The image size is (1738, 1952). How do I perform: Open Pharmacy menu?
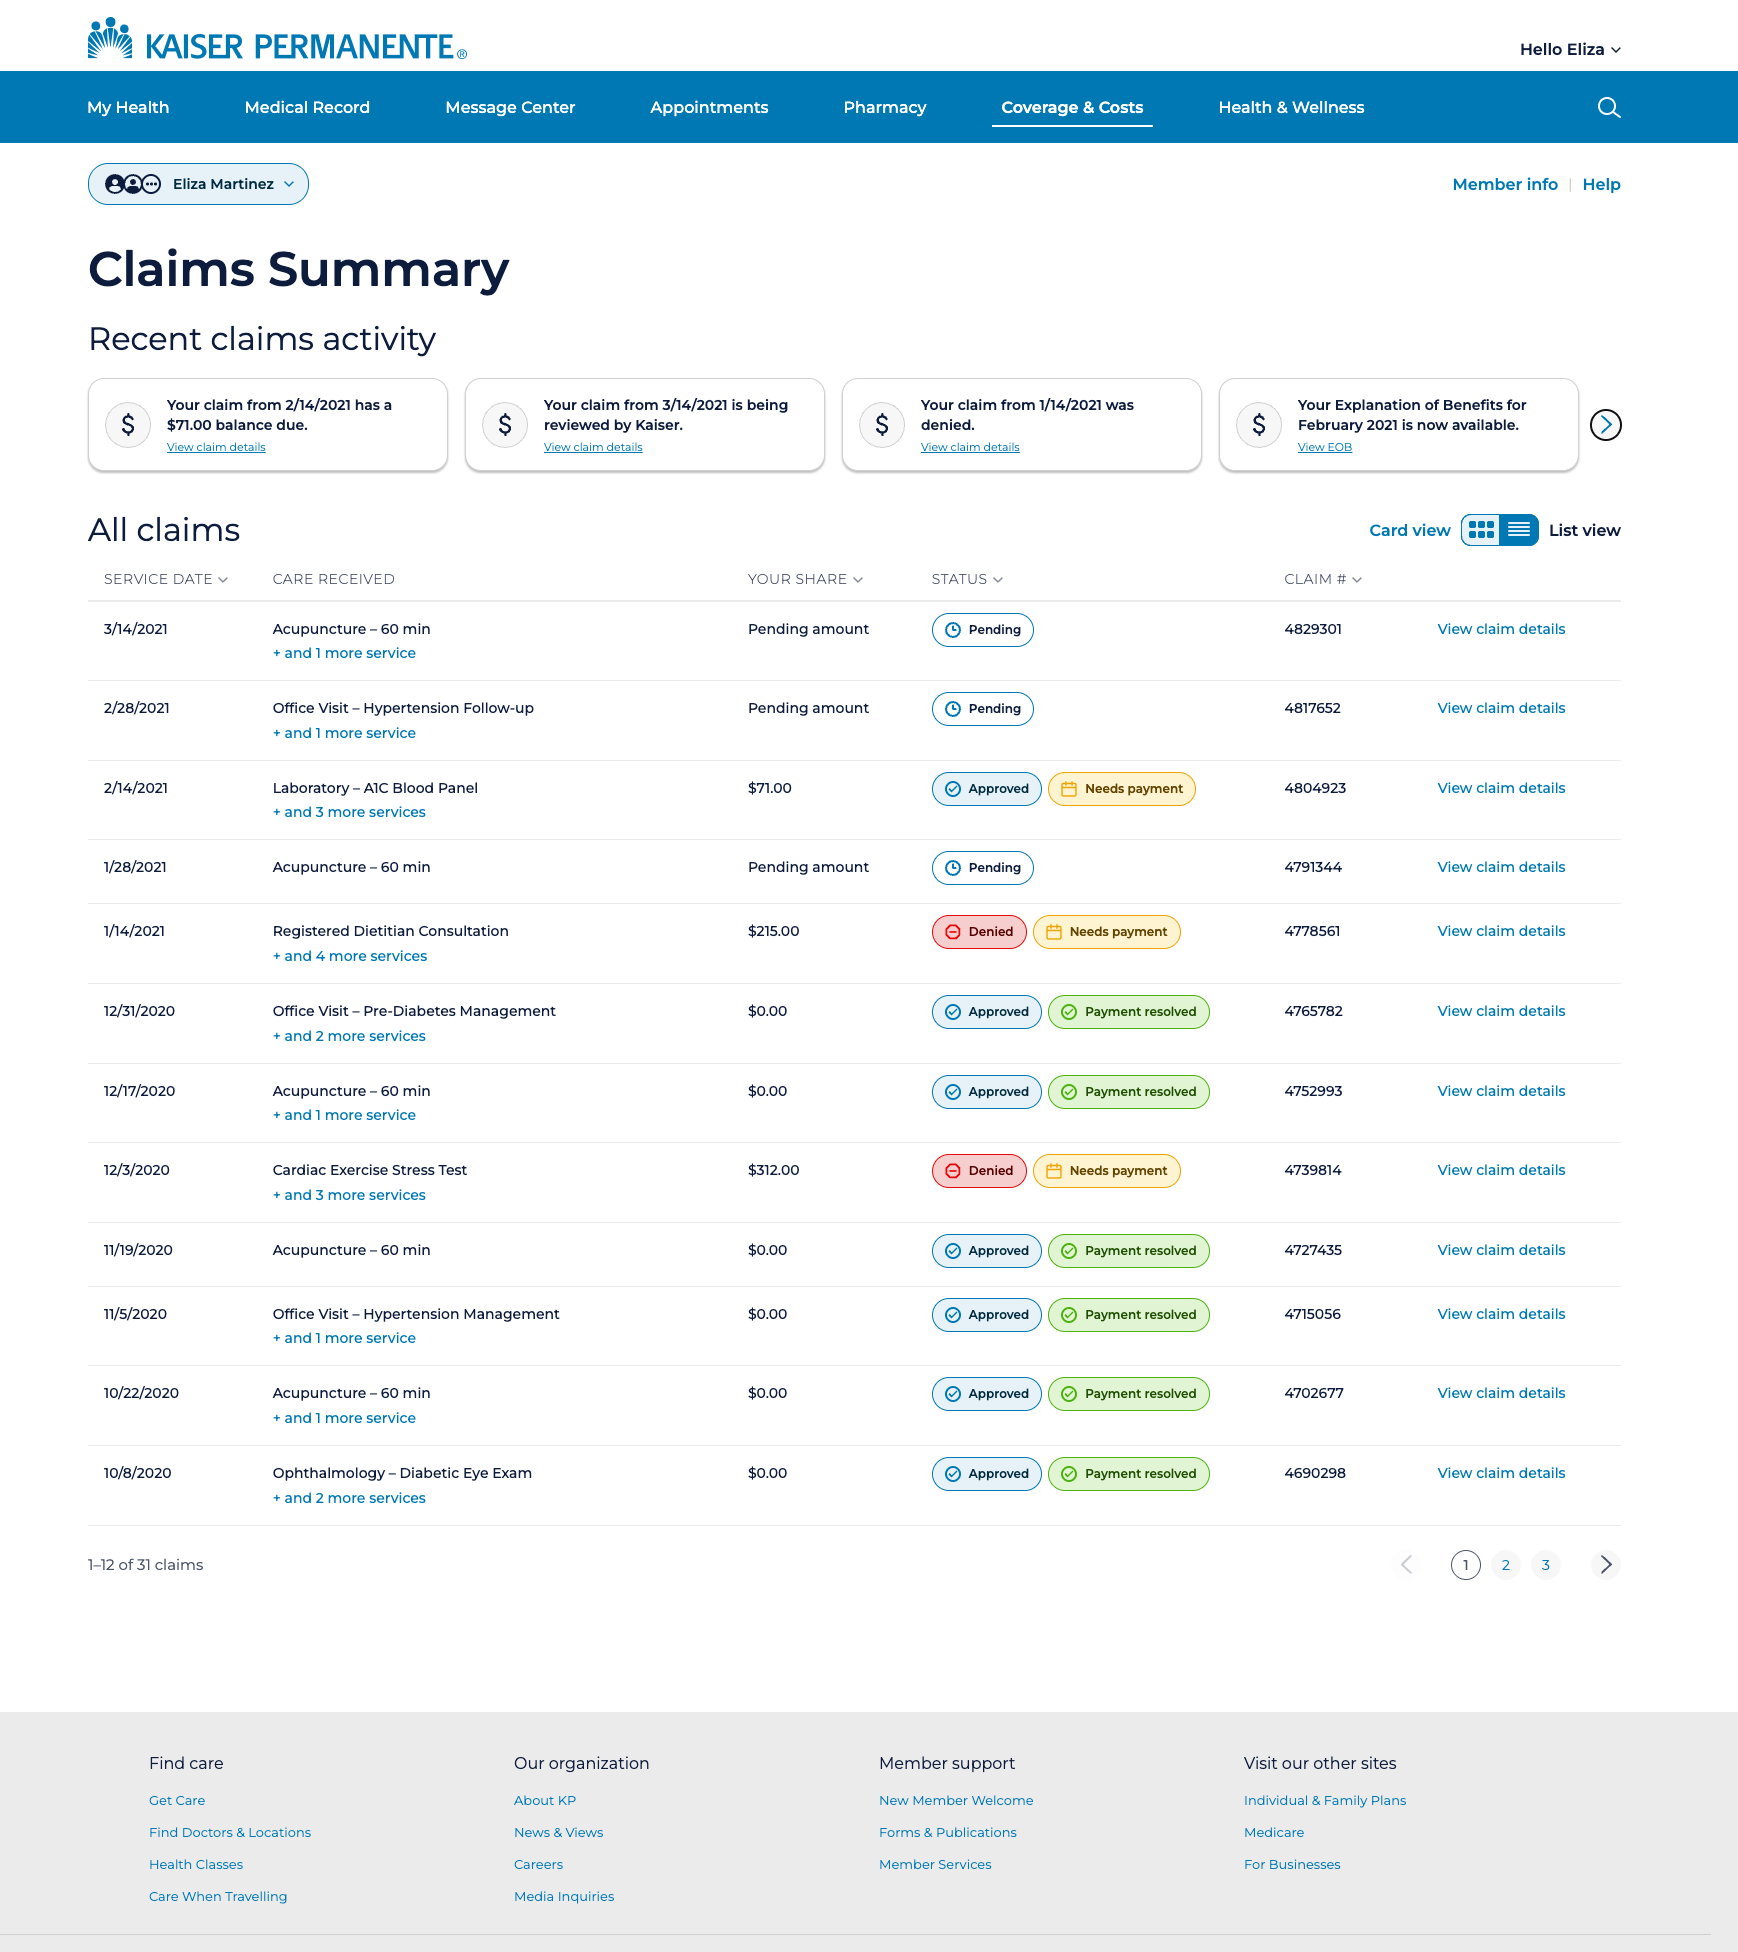pos(885,107)
